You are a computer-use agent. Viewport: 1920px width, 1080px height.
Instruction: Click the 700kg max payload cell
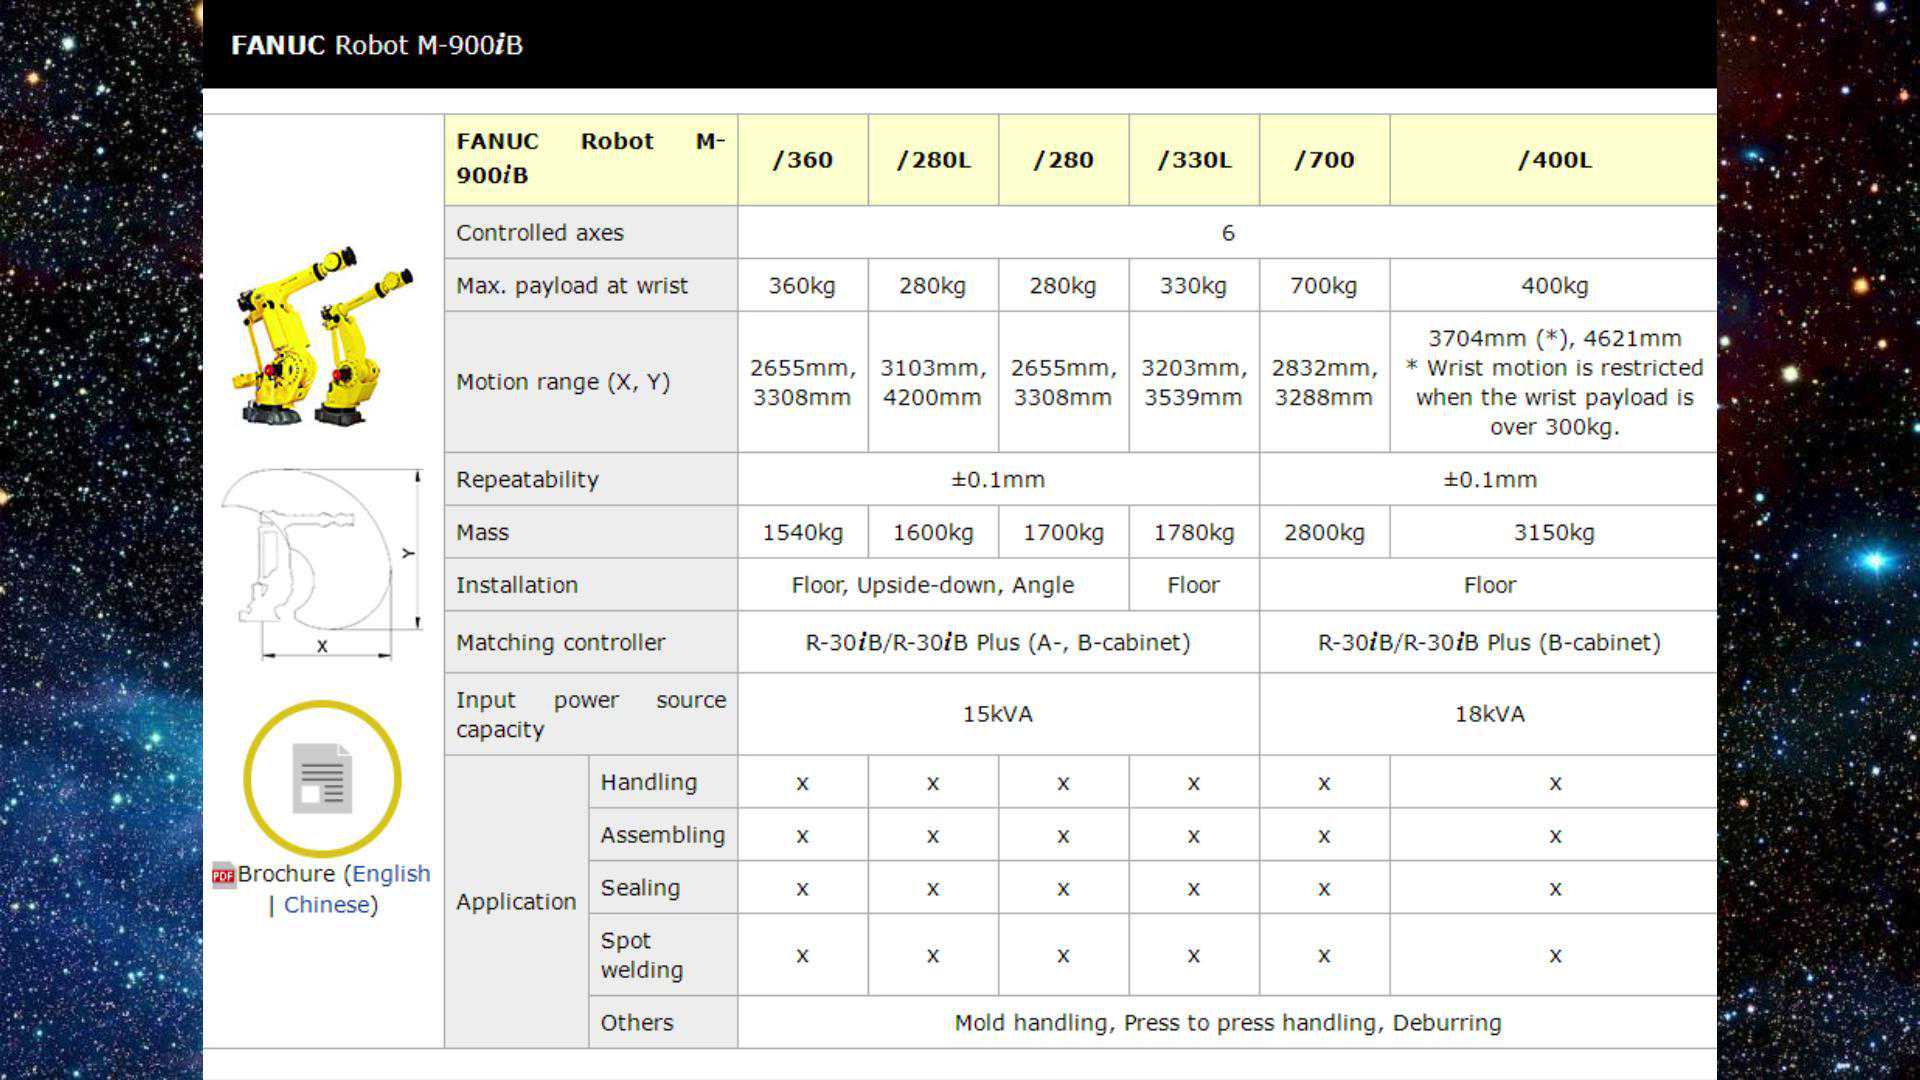pyautogui.click(x=1323, y=286)
